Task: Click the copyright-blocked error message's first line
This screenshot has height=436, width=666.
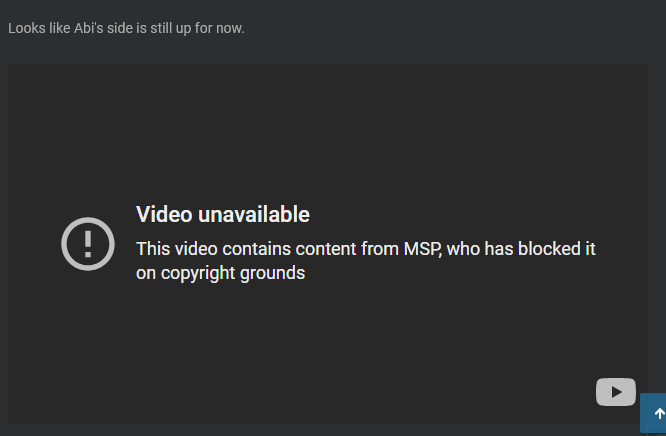Action: pyautogui.click(x=366, y=249)
